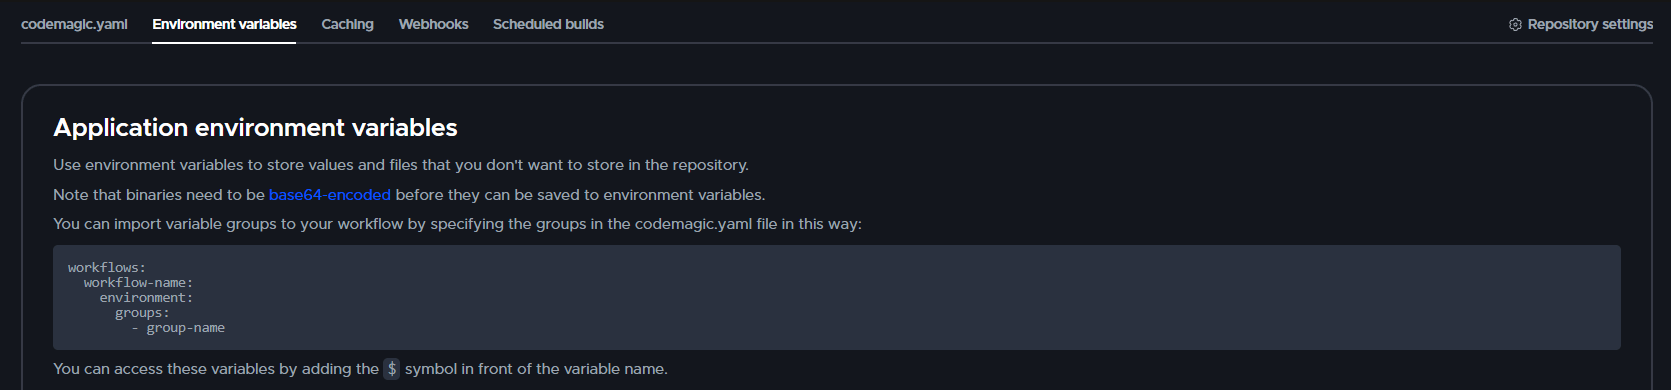Screen dimensions: 1671x390
Task: Open the codemagic.yaml tab
Action: click(x=74, y=24)
